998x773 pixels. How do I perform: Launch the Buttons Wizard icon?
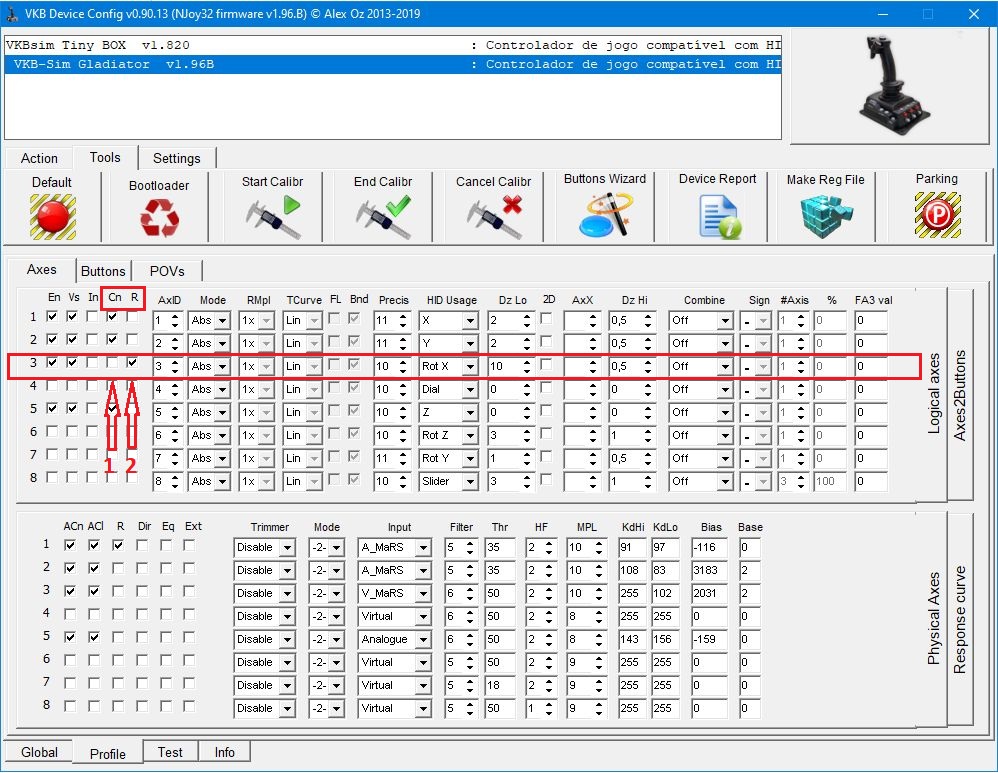606,215
